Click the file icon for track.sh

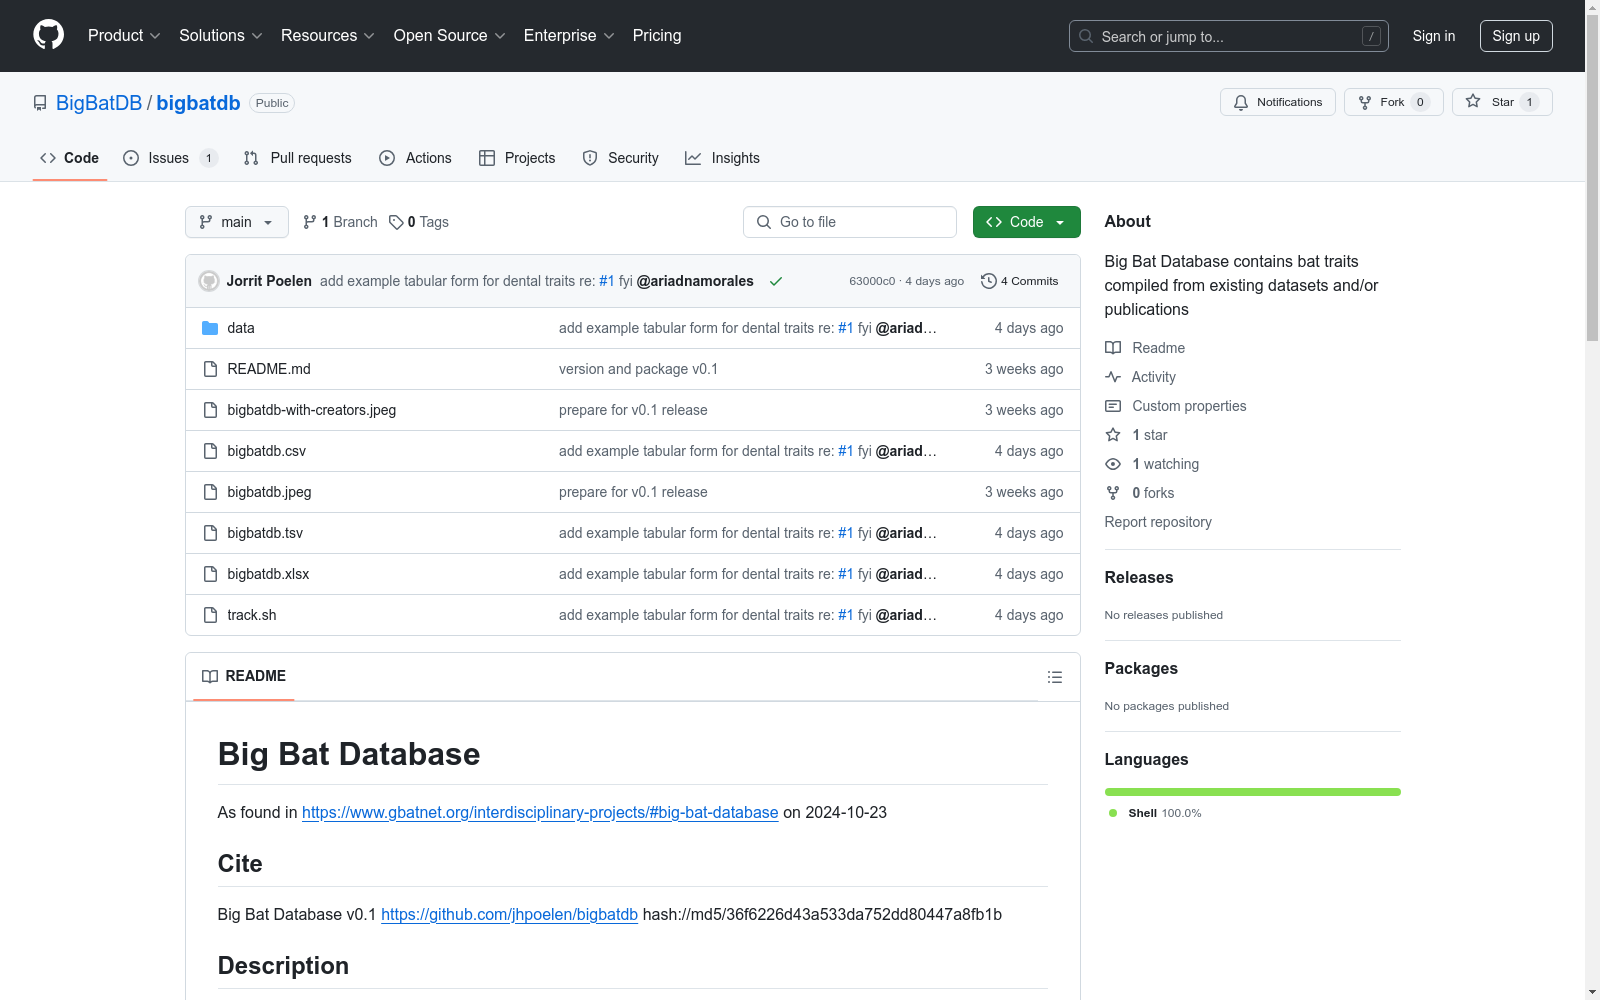210,615
